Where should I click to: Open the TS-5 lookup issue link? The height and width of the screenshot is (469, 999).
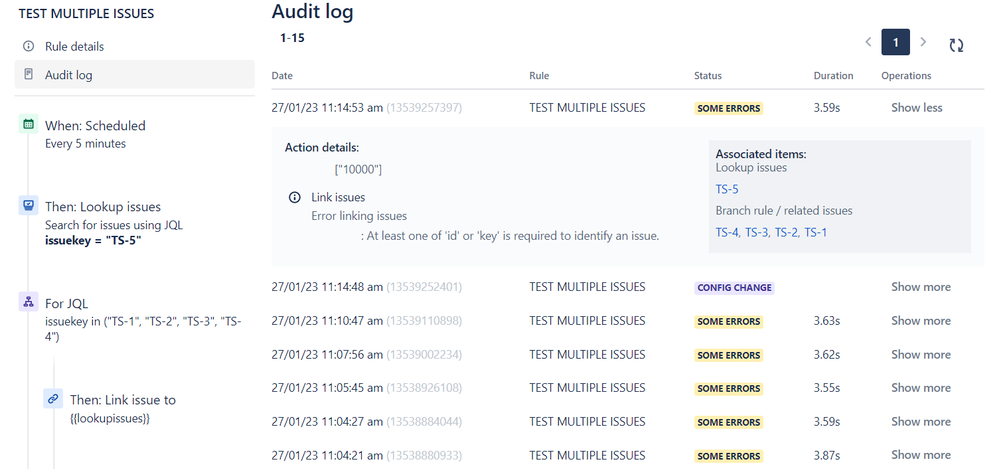pyautogui.click(x=727, y=189)
